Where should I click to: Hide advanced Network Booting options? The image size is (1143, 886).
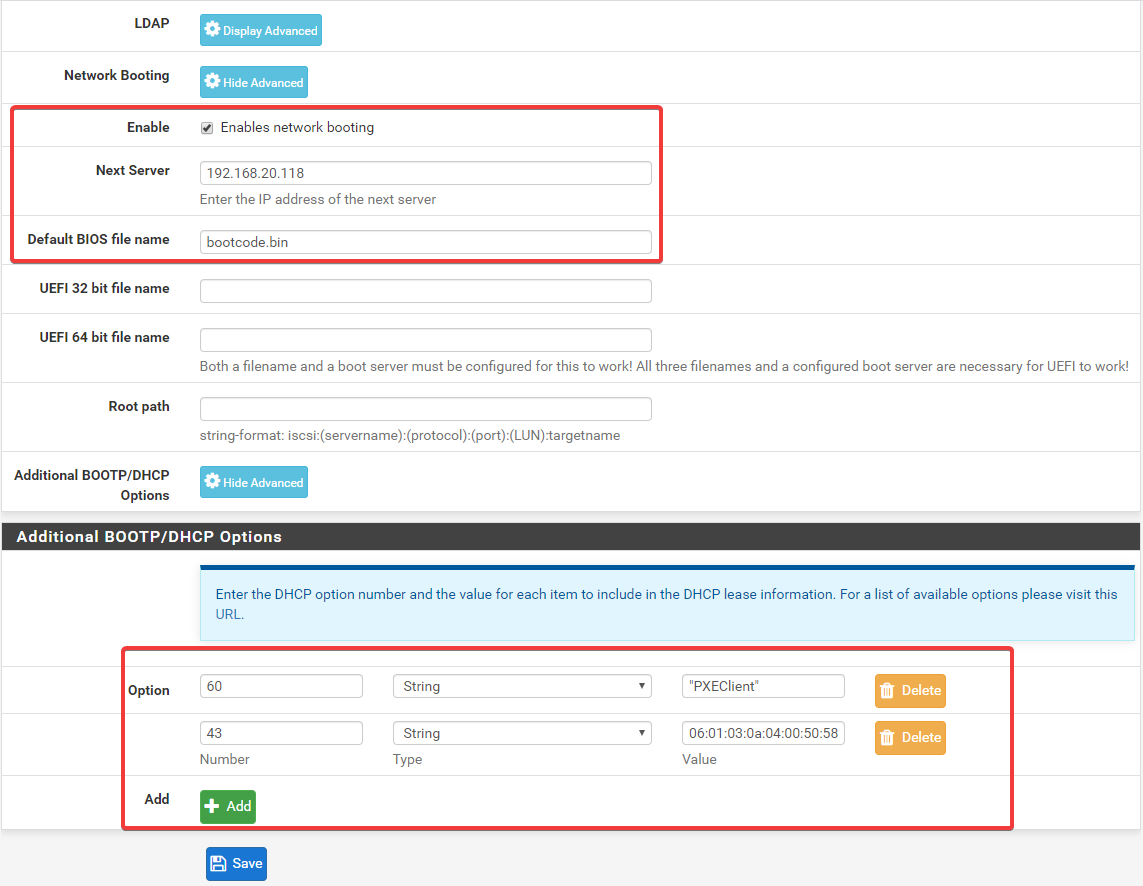coord(253,82)
